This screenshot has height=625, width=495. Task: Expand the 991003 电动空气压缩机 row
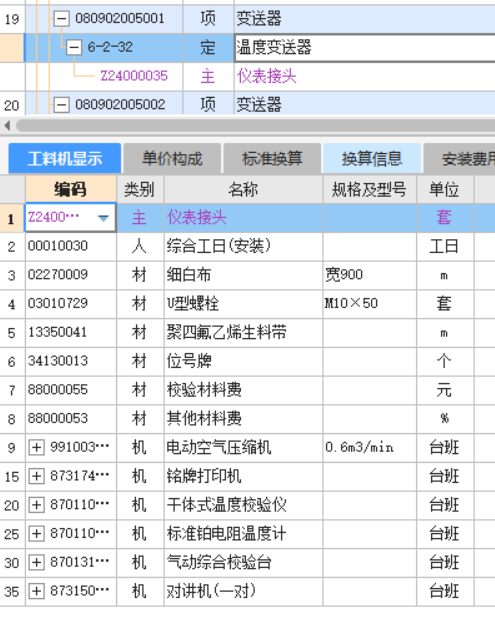pyautogui.click(x=36, y=447)
